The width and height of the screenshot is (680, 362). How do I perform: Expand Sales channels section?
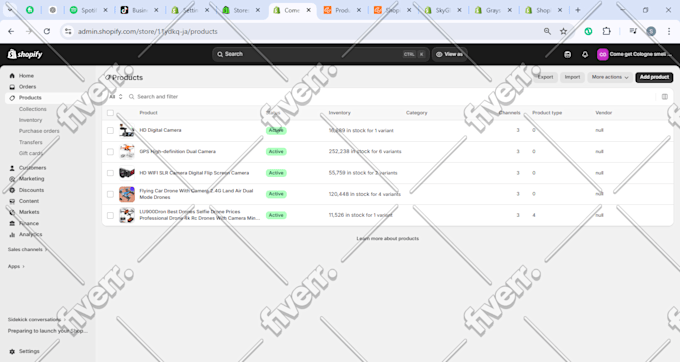point(27,250)
